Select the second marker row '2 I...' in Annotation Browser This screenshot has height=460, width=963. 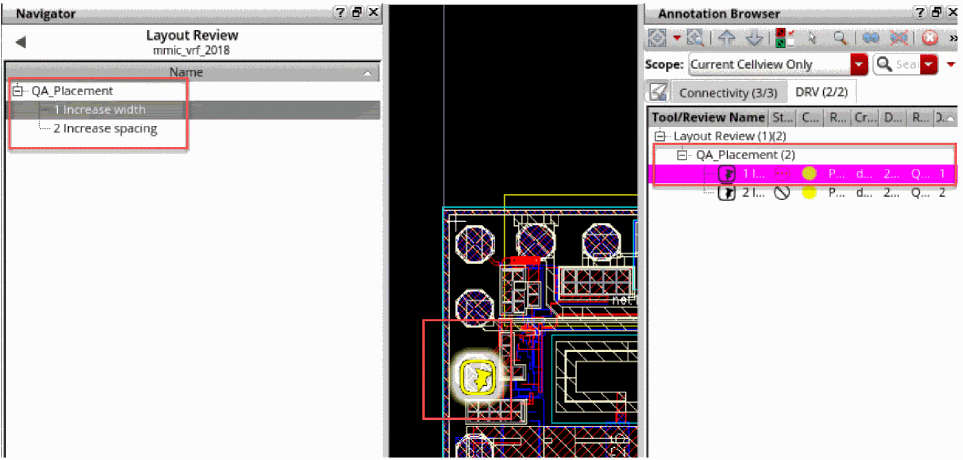coord(802,193)
